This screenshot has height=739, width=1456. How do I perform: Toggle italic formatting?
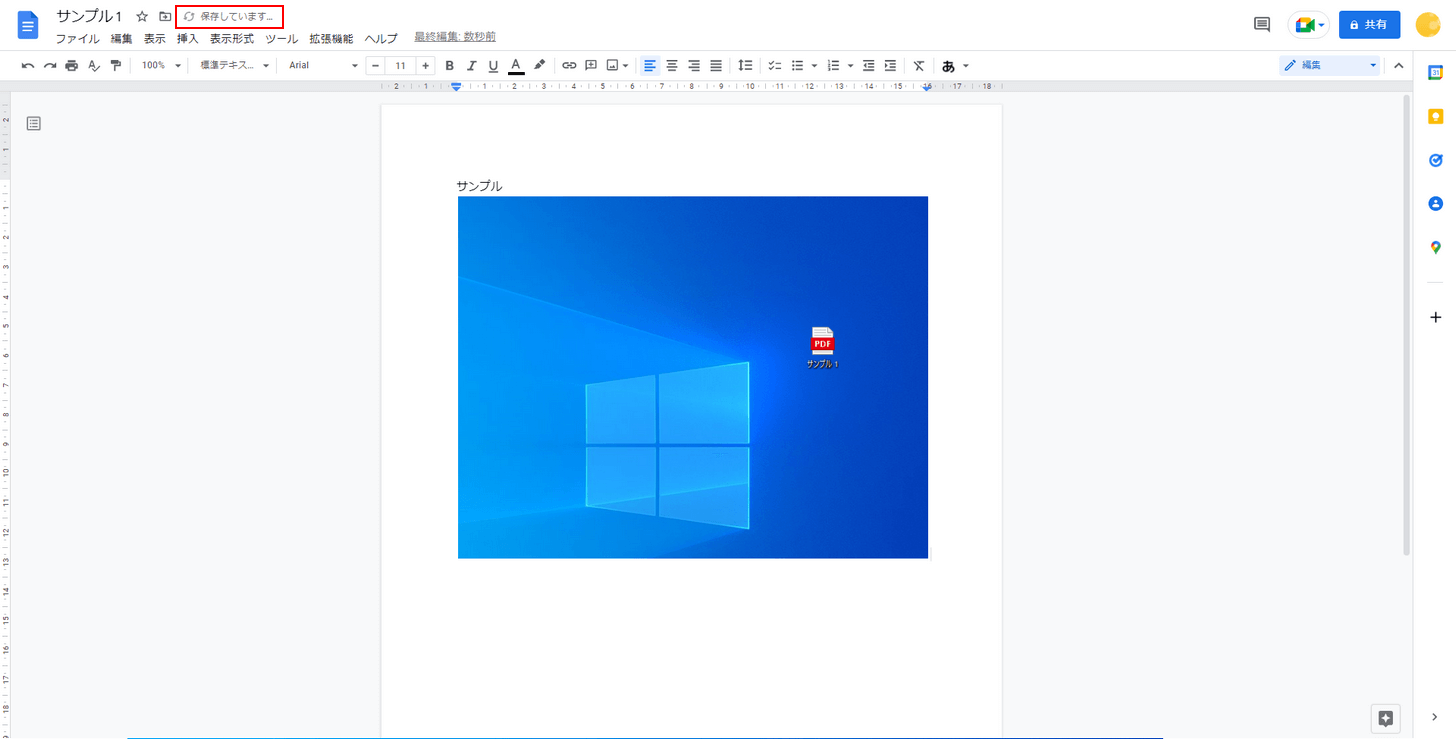point(471,66)
